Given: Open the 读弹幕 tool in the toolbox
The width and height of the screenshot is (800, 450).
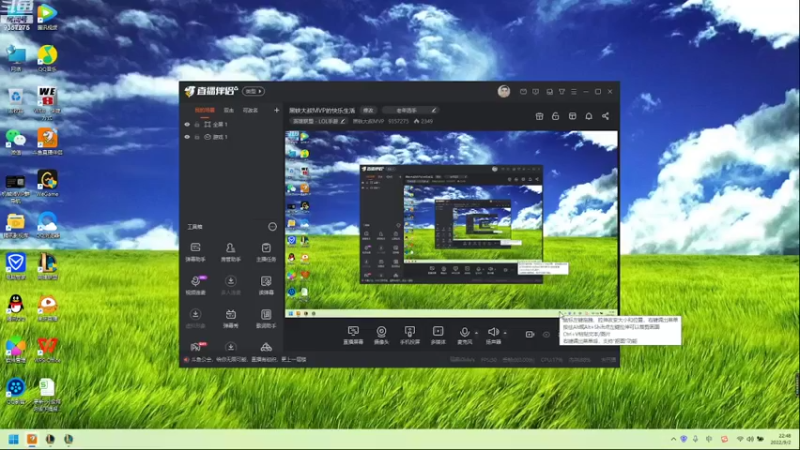Looking at the screenshot, I should [x=266, y=285].
